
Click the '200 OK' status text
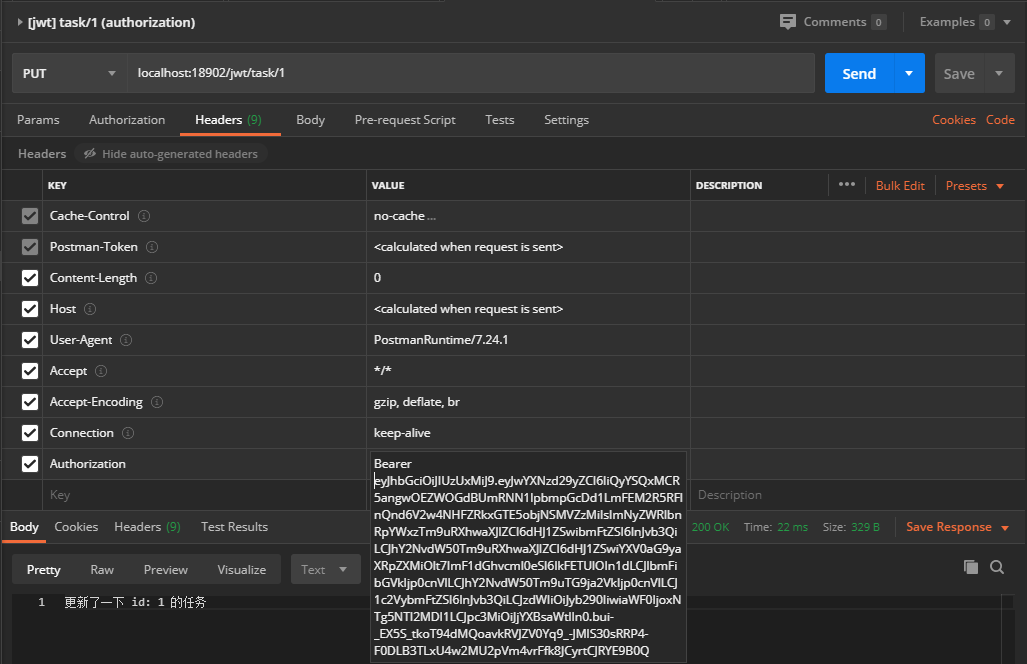(710, 527)
